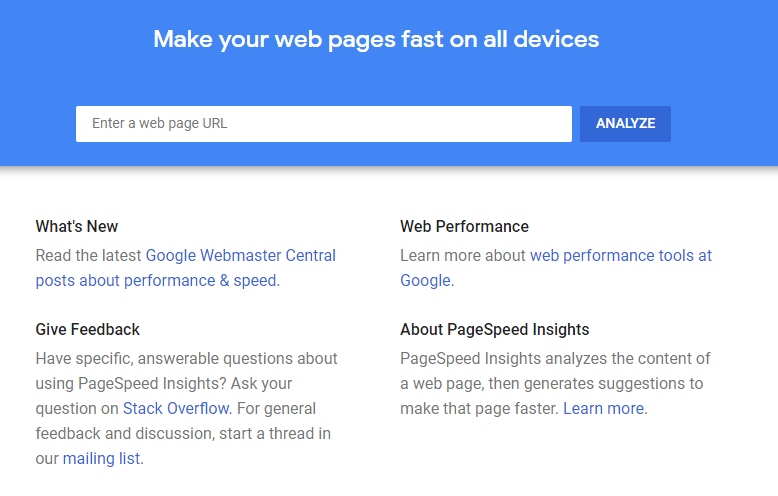Click the Learn more link
Viewport: 778px width, 496px height.
[x=603, y=409]
